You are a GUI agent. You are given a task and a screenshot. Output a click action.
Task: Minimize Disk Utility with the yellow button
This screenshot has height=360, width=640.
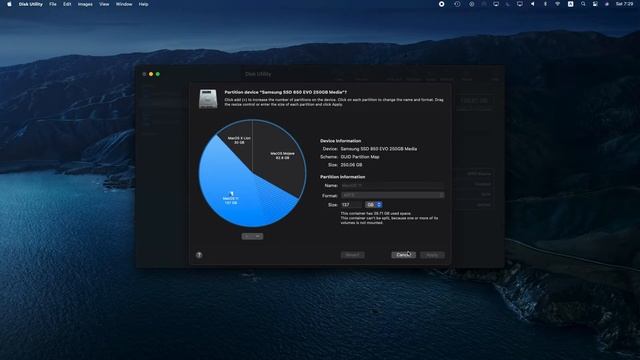tap(151, 74)
